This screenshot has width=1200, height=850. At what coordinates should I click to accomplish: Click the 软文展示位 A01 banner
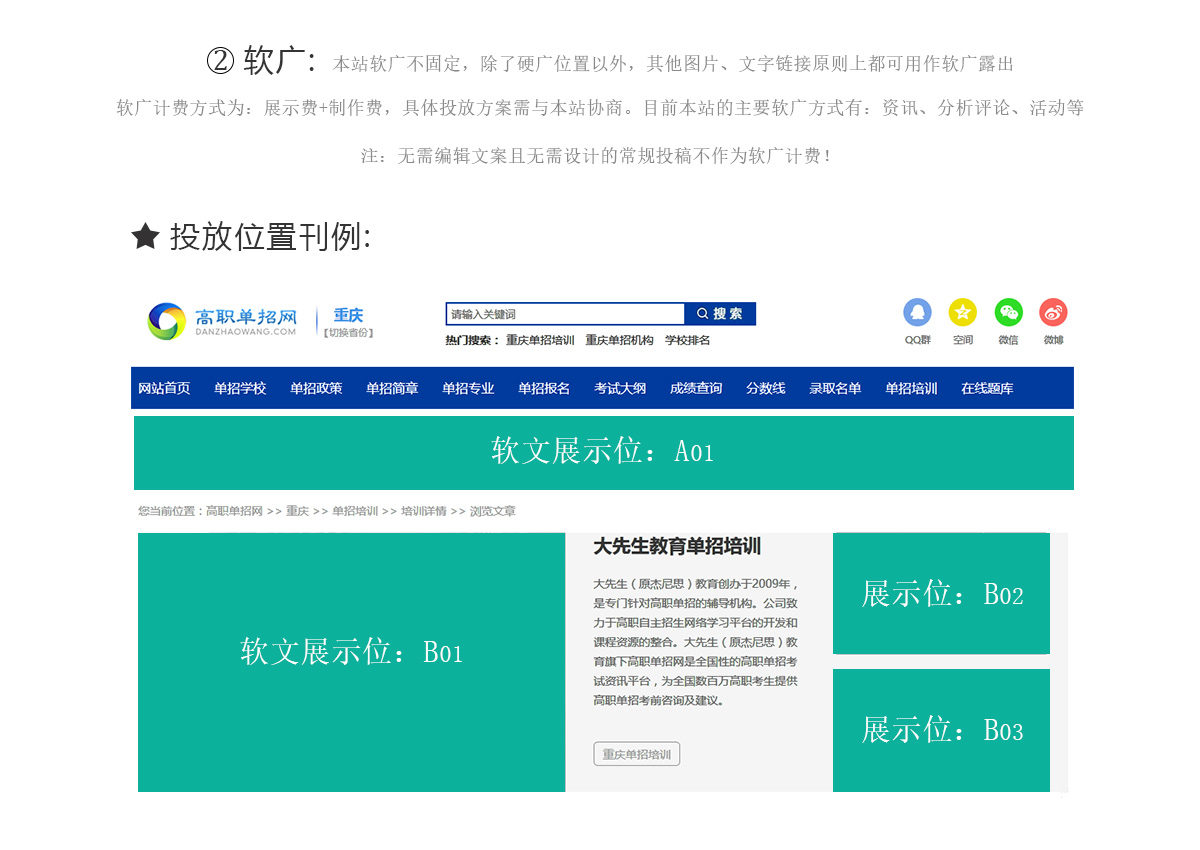coord(603,452)
